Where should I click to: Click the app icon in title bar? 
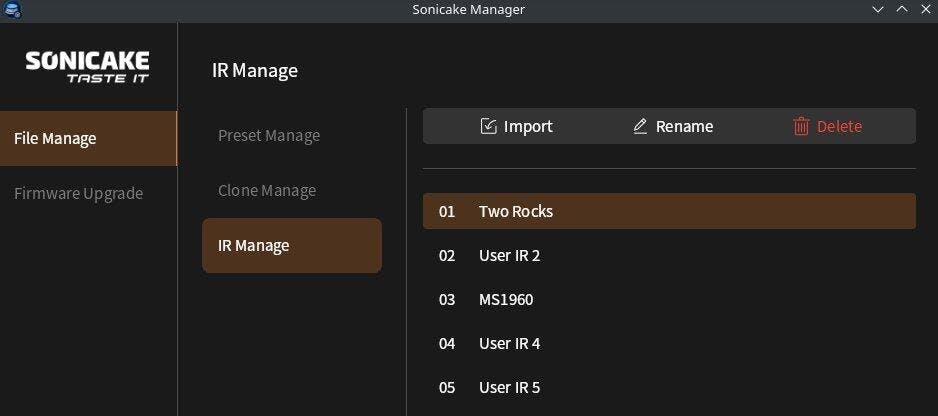click(13, 9)
